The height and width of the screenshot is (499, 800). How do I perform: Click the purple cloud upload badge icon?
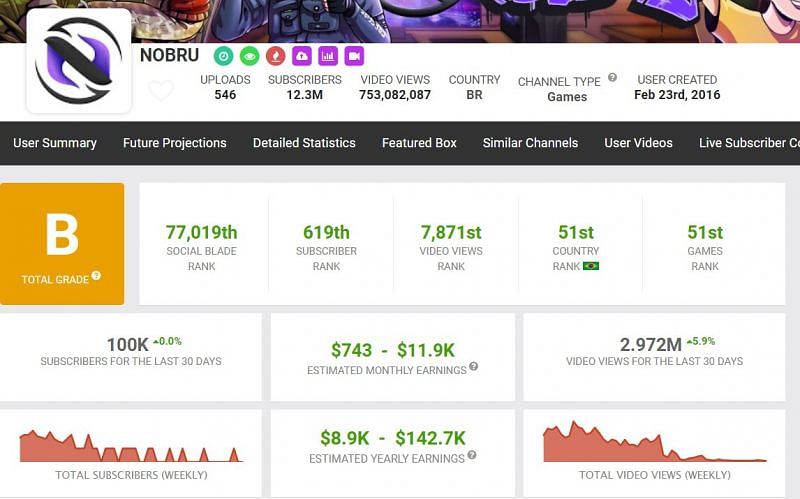click(302, 56)
